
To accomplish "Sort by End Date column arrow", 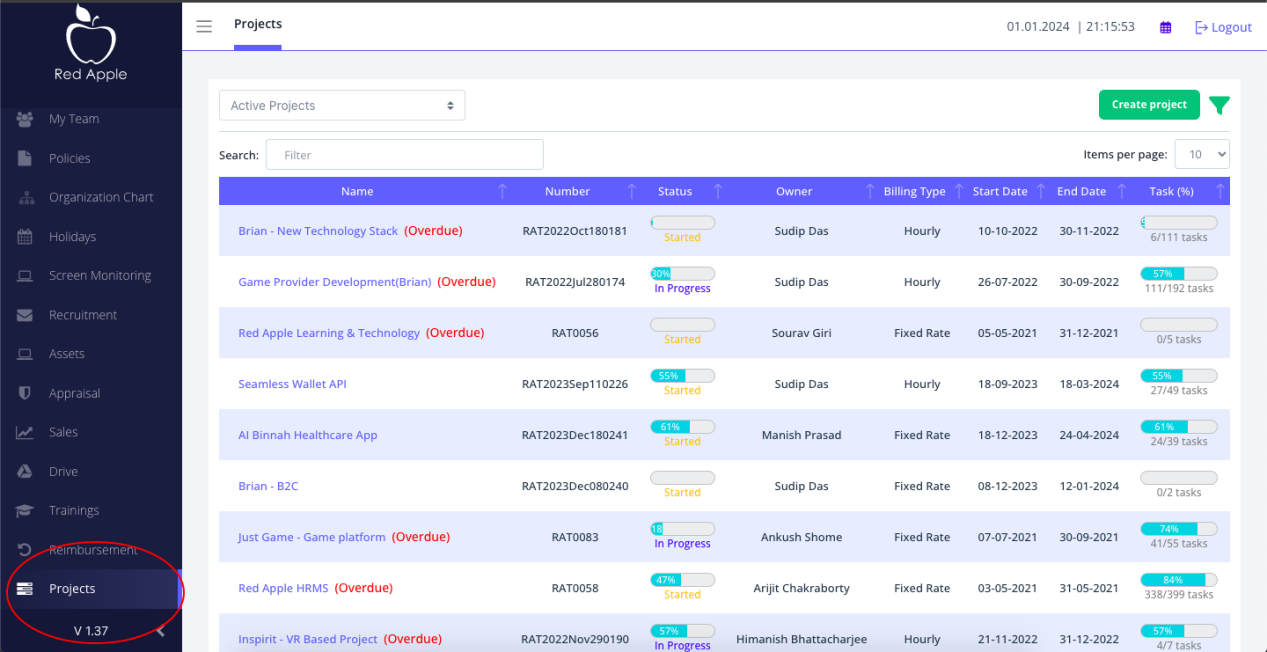I will pos(1122,191).
